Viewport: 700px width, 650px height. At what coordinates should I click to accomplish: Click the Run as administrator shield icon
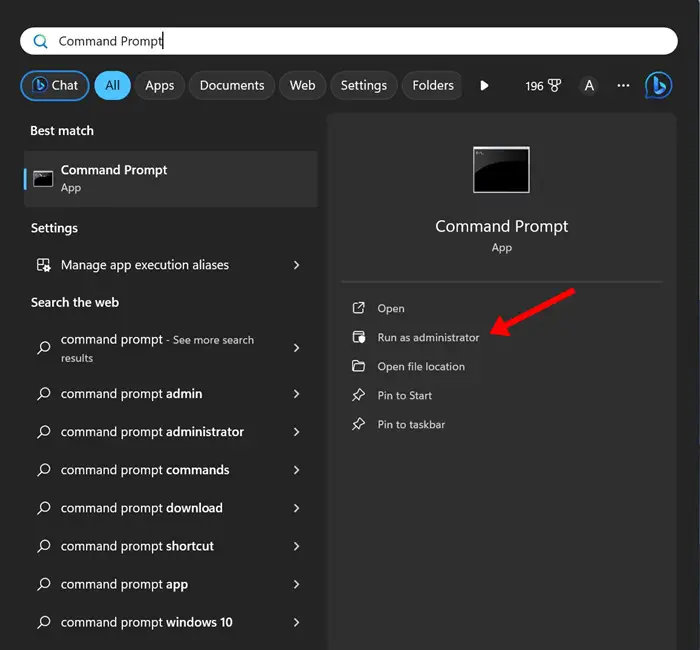click(x=359, y=337)
